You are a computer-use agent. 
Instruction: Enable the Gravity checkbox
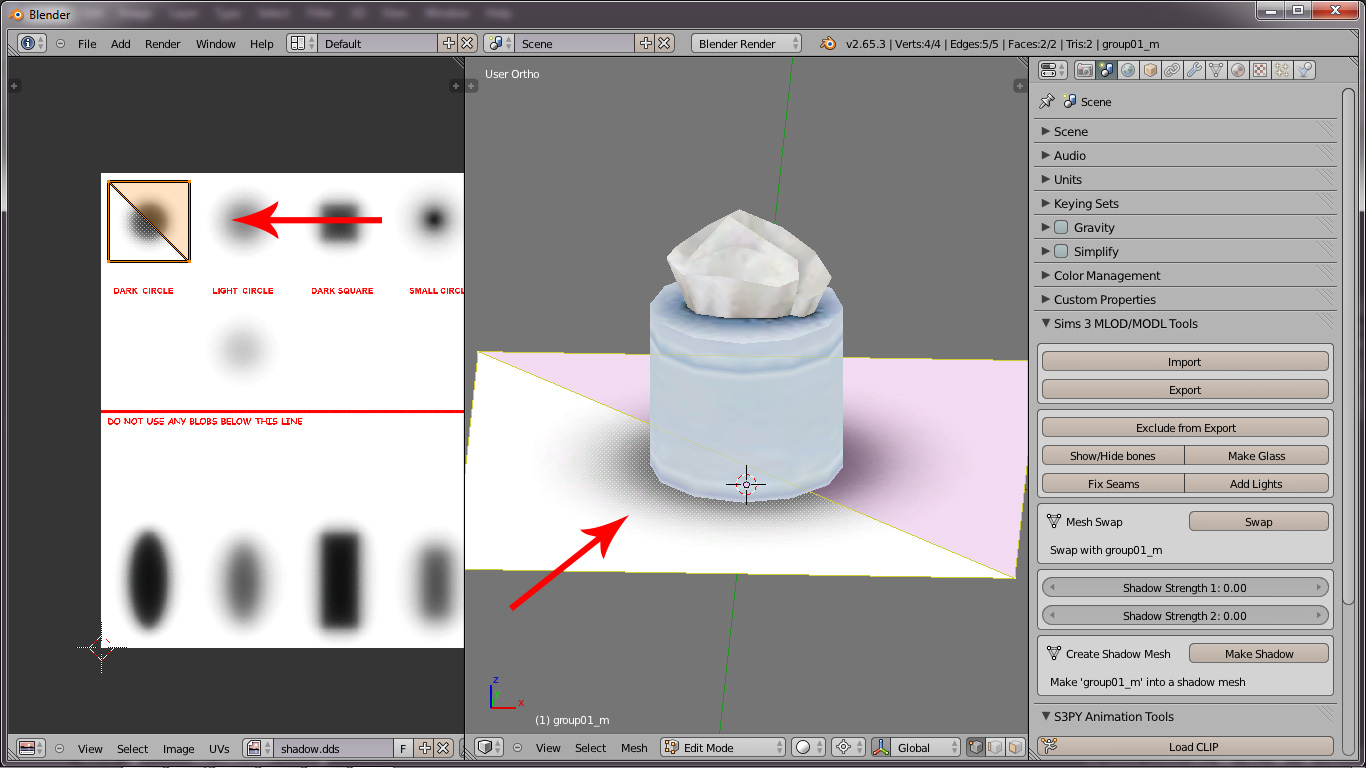1061,228
